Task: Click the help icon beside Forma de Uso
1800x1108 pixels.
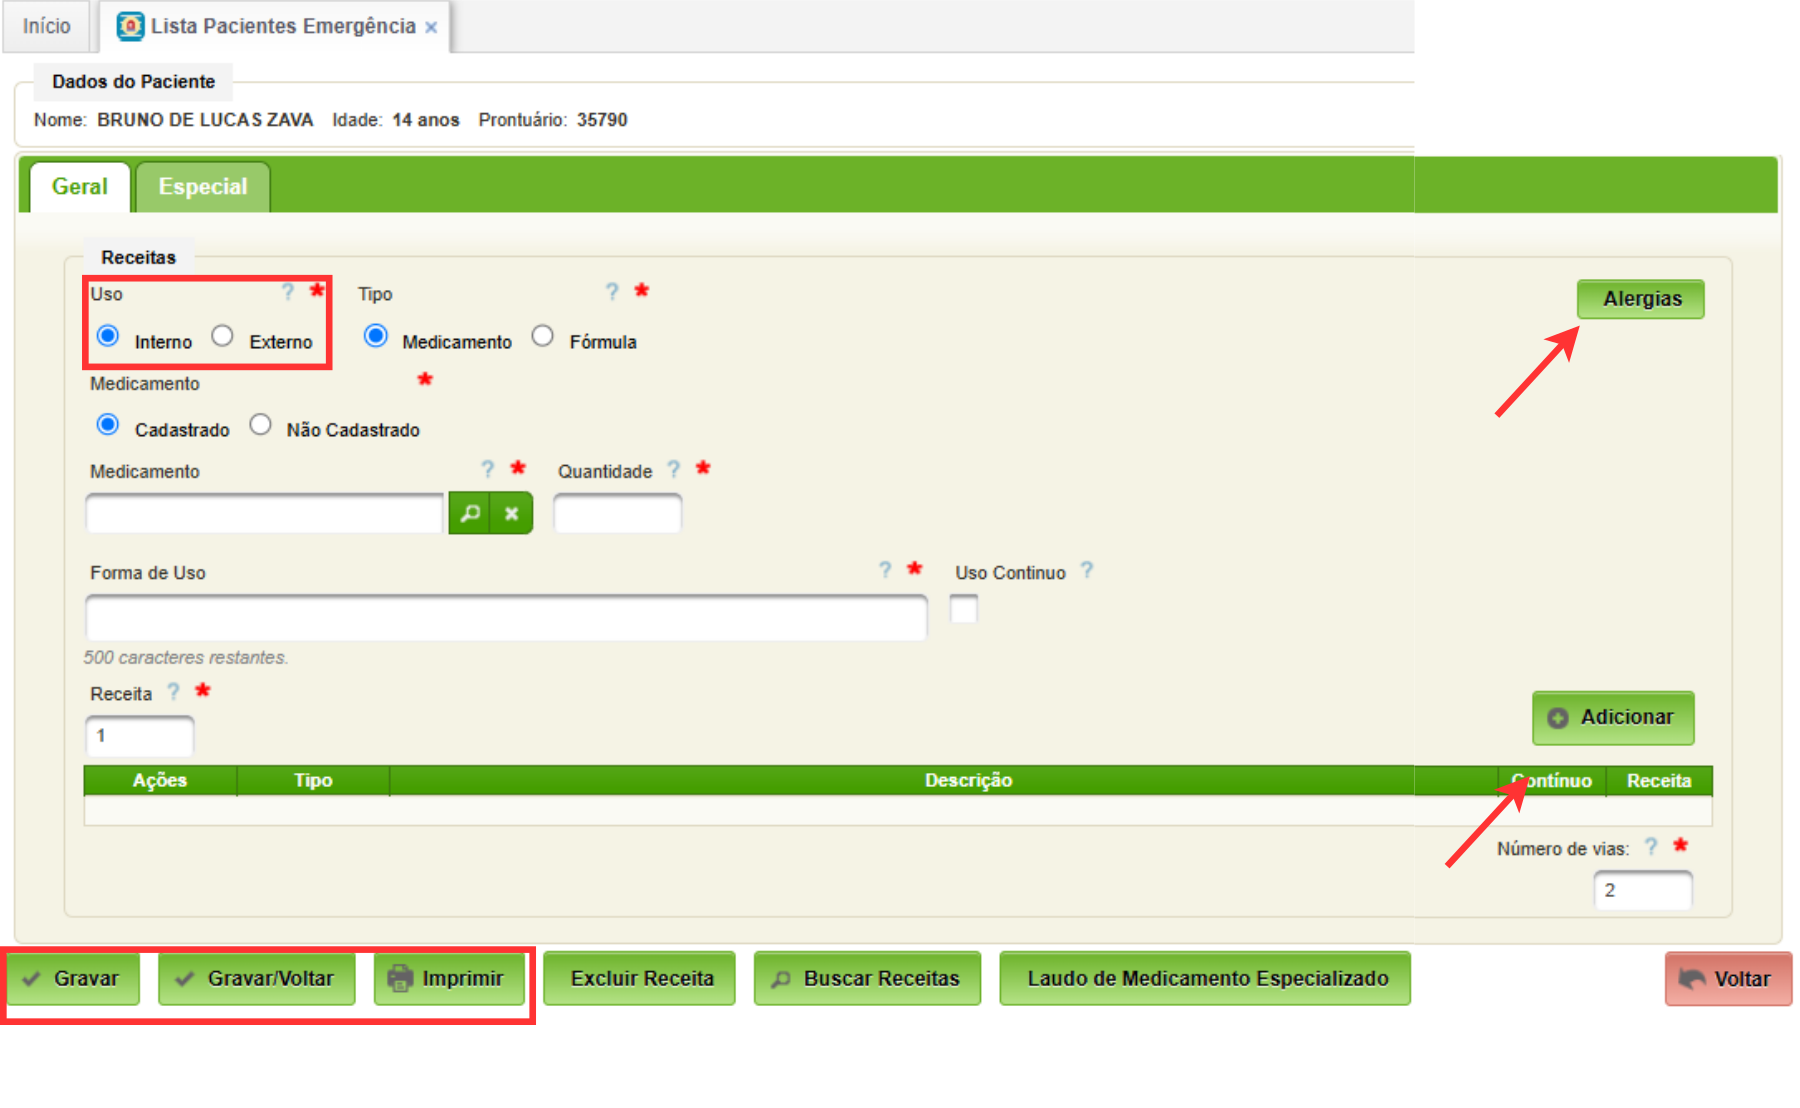Action: pos(885,570)
